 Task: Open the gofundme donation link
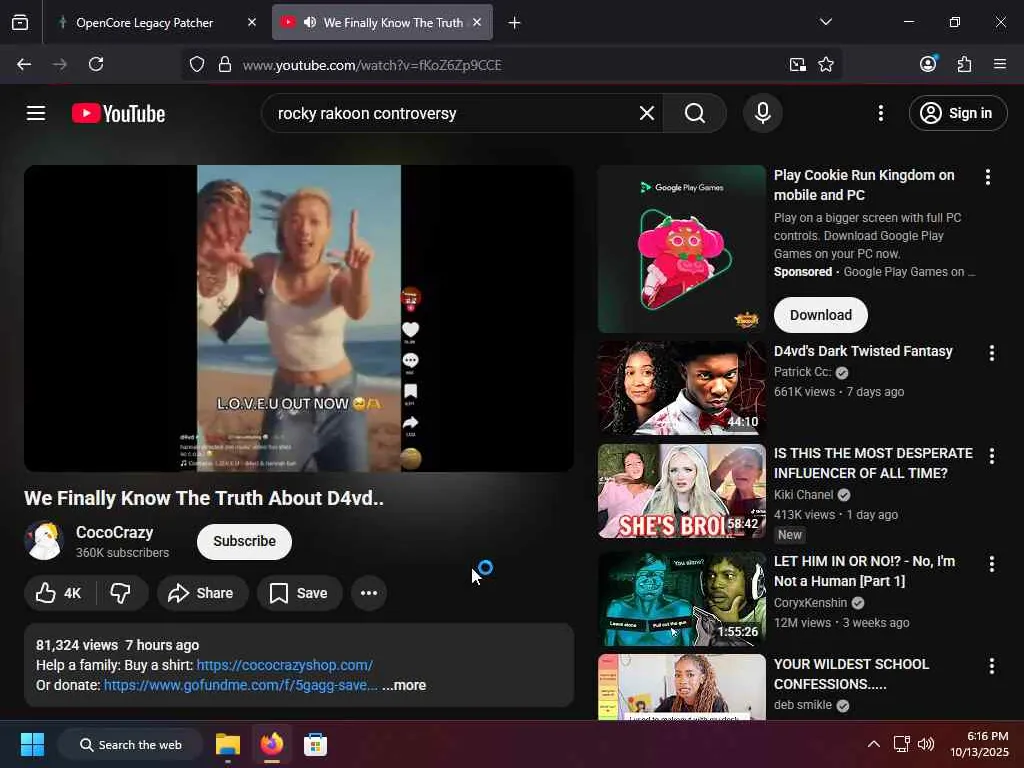tap(240, 685)
